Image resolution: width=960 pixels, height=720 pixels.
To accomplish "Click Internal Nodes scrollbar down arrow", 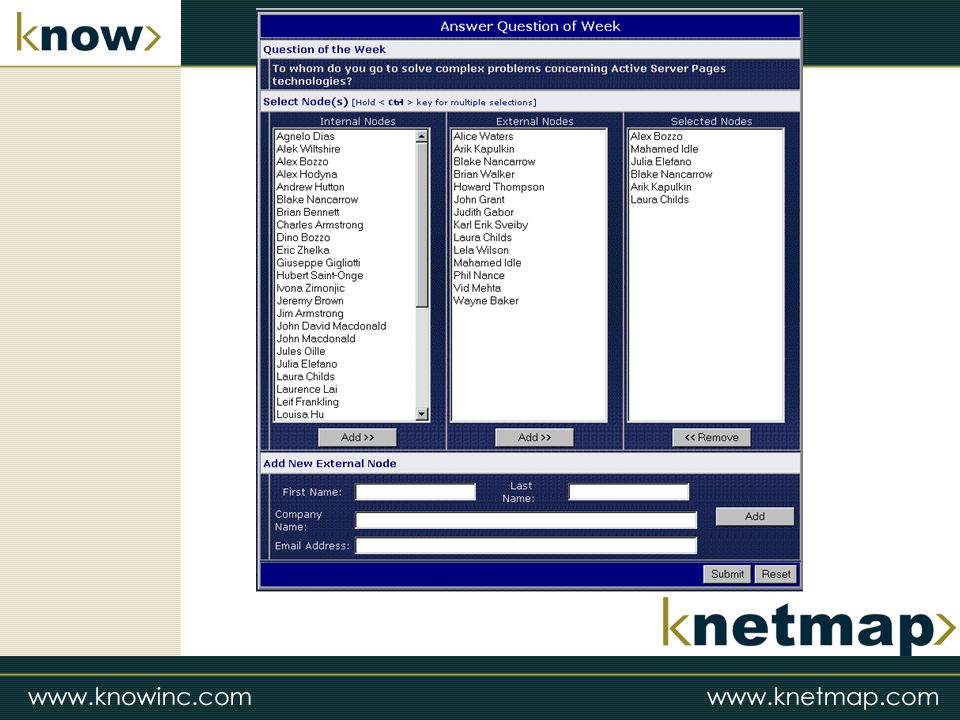I will point(421,414).
